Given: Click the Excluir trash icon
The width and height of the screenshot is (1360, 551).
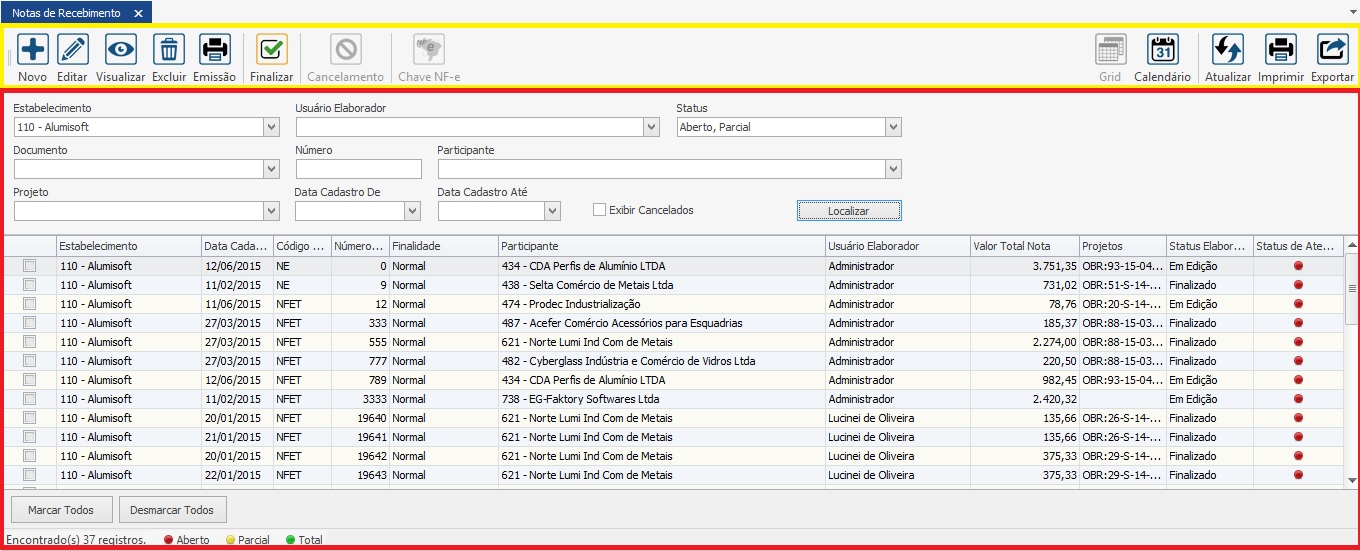Looking at the screenshot, I should 169,49.
